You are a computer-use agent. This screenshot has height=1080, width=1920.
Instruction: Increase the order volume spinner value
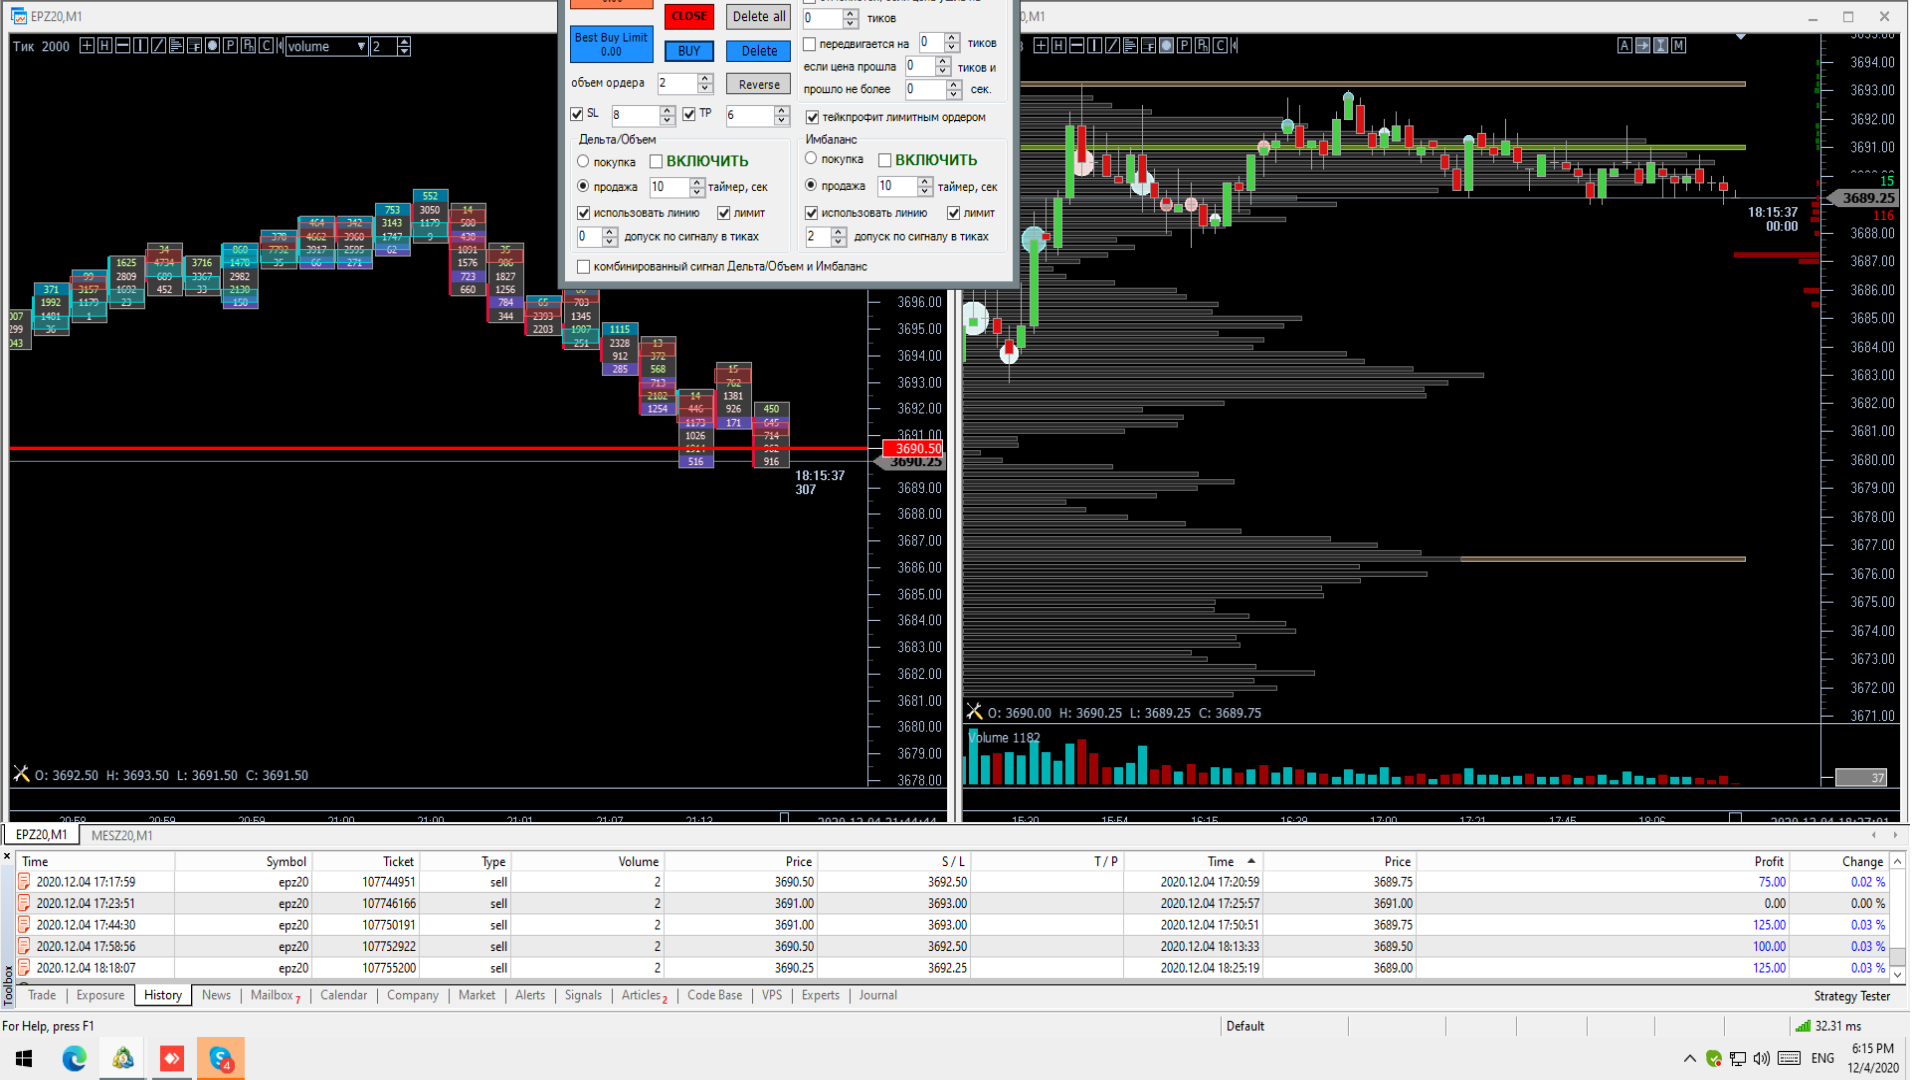[705, 78]
